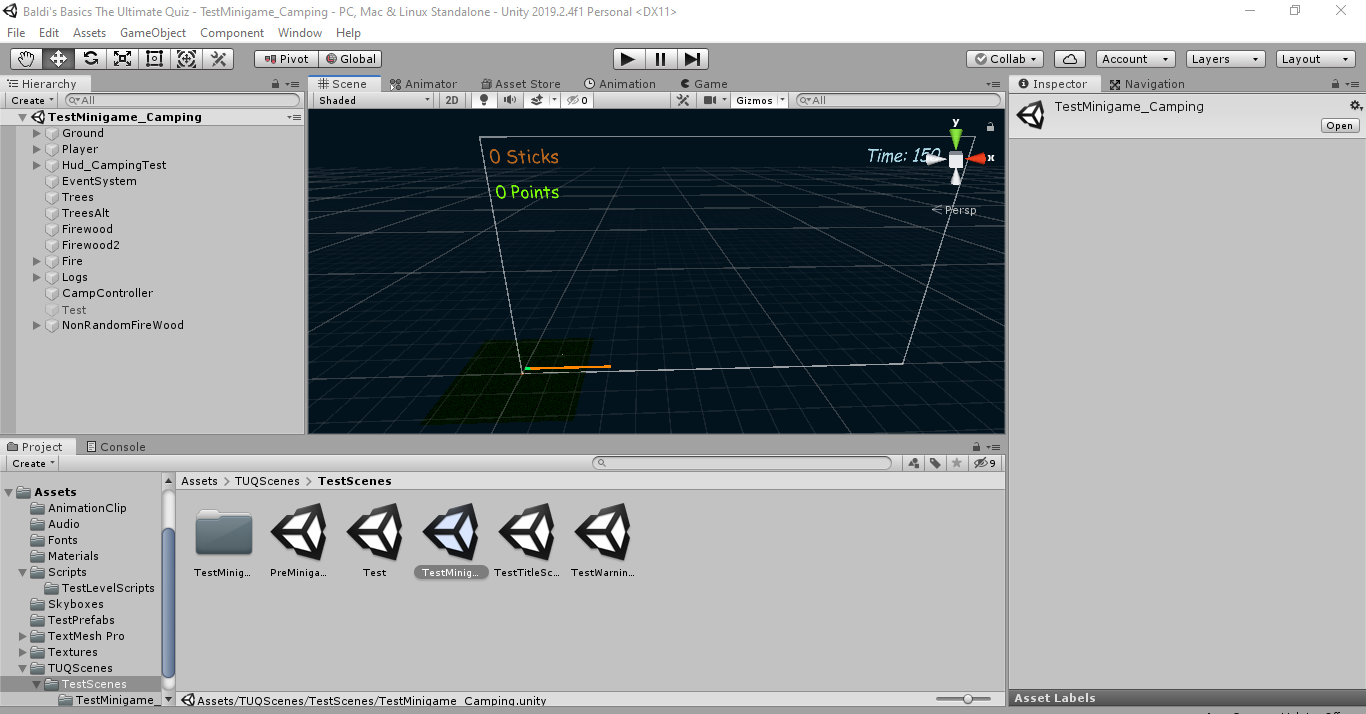Select the PreMiniga... scene asset
The height and width of the screenshot is (714, 1366).
298,541
